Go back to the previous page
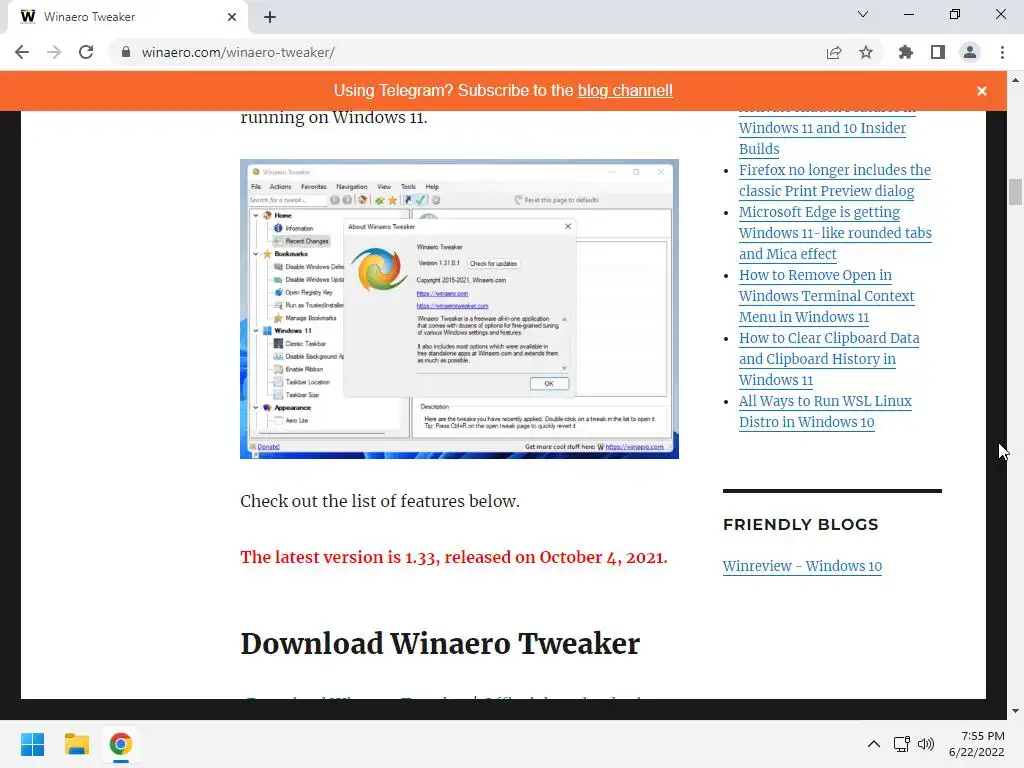This screenshot has height=768, width=1024. (x=22, y=52)
